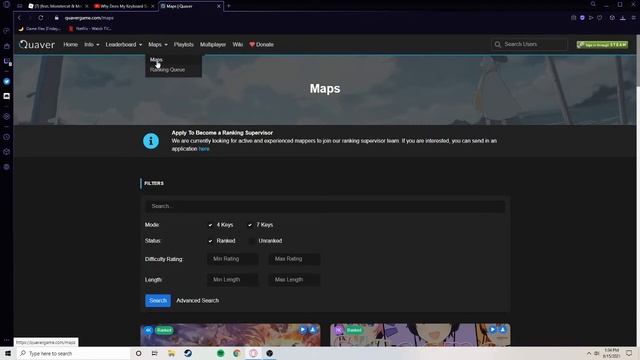Uncheck the Ranked status checkbox

pyautogui.click(x=210, y=241)
